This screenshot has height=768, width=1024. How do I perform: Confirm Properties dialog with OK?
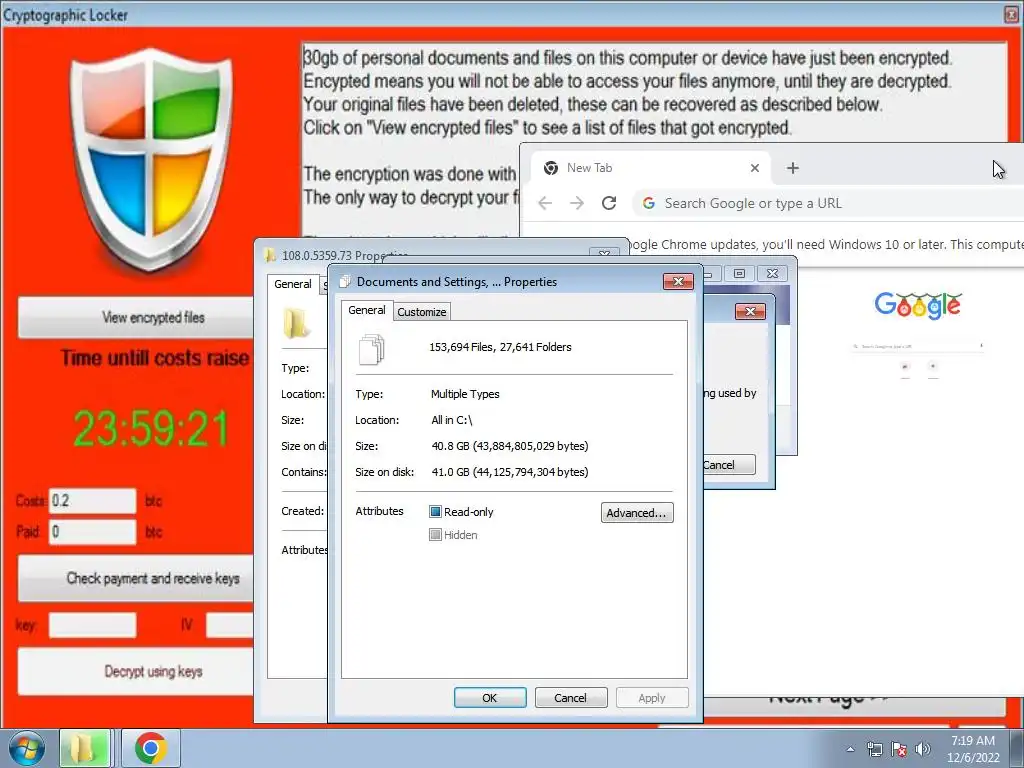[490, 697]
